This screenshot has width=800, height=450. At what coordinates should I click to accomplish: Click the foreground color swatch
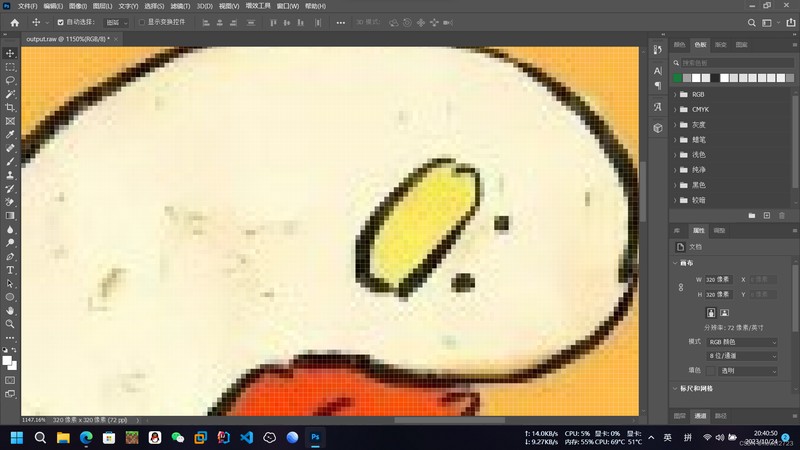pos(7,361)
